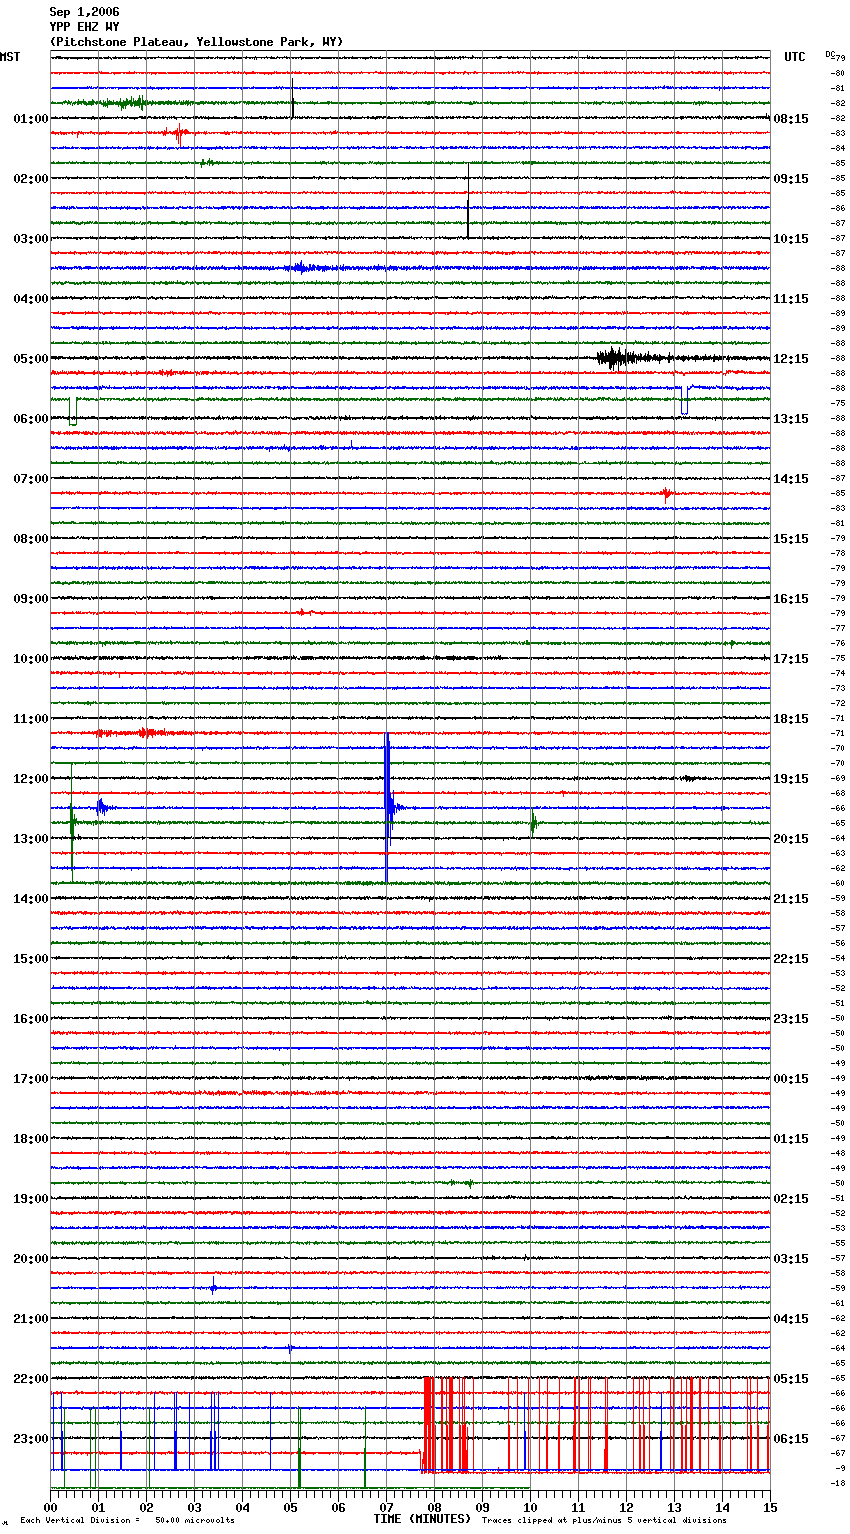Image resolution: width=850 pixels, height=1534 pixels.
Task: Click the "(Pitchstone Plateau, Yellowstone Park, WY)" location text
Action: [x=196, y=42]
